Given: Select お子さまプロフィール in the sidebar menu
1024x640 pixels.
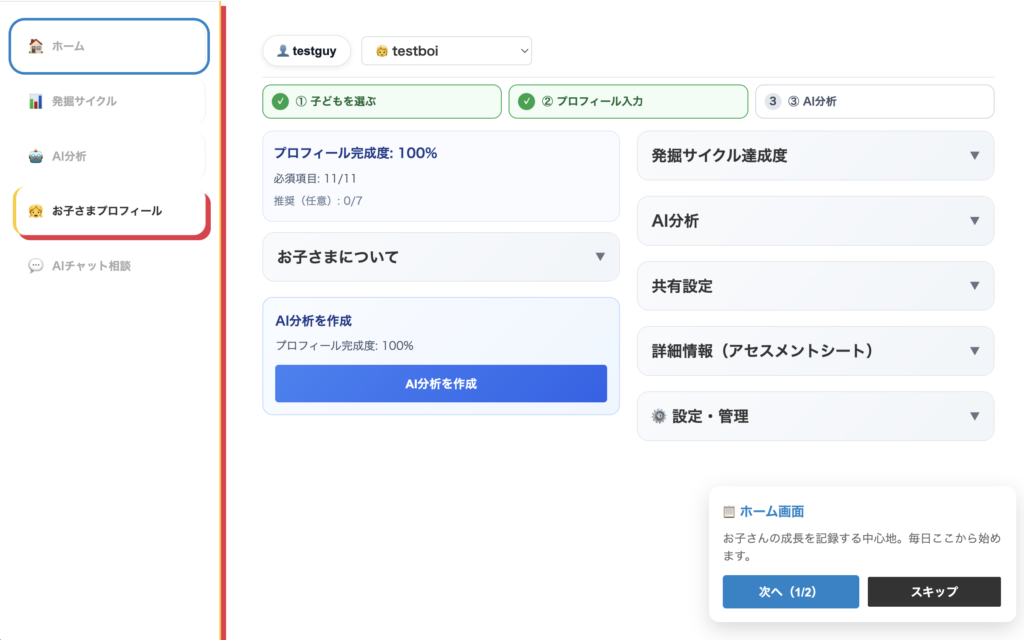Looking at the screenshot, I should click(x=109, y=211).
